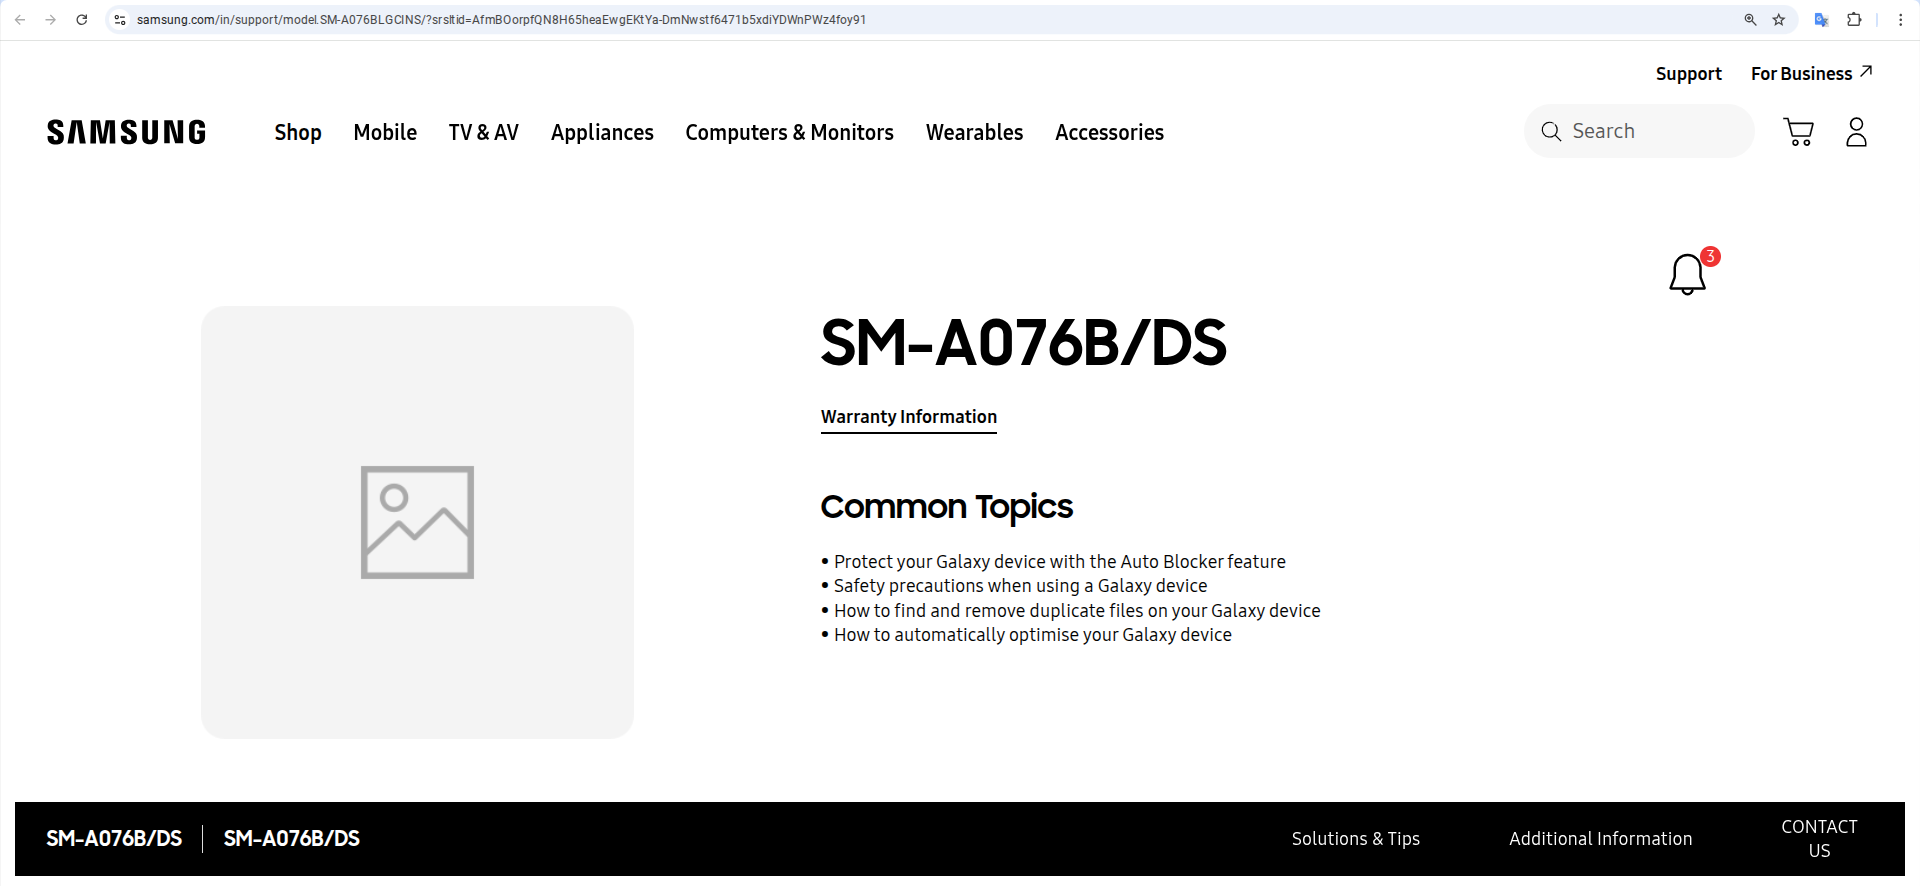Open the Google Translate extension icon
This screenshot has height=886, width=1920.
[x=1821, y=20]
